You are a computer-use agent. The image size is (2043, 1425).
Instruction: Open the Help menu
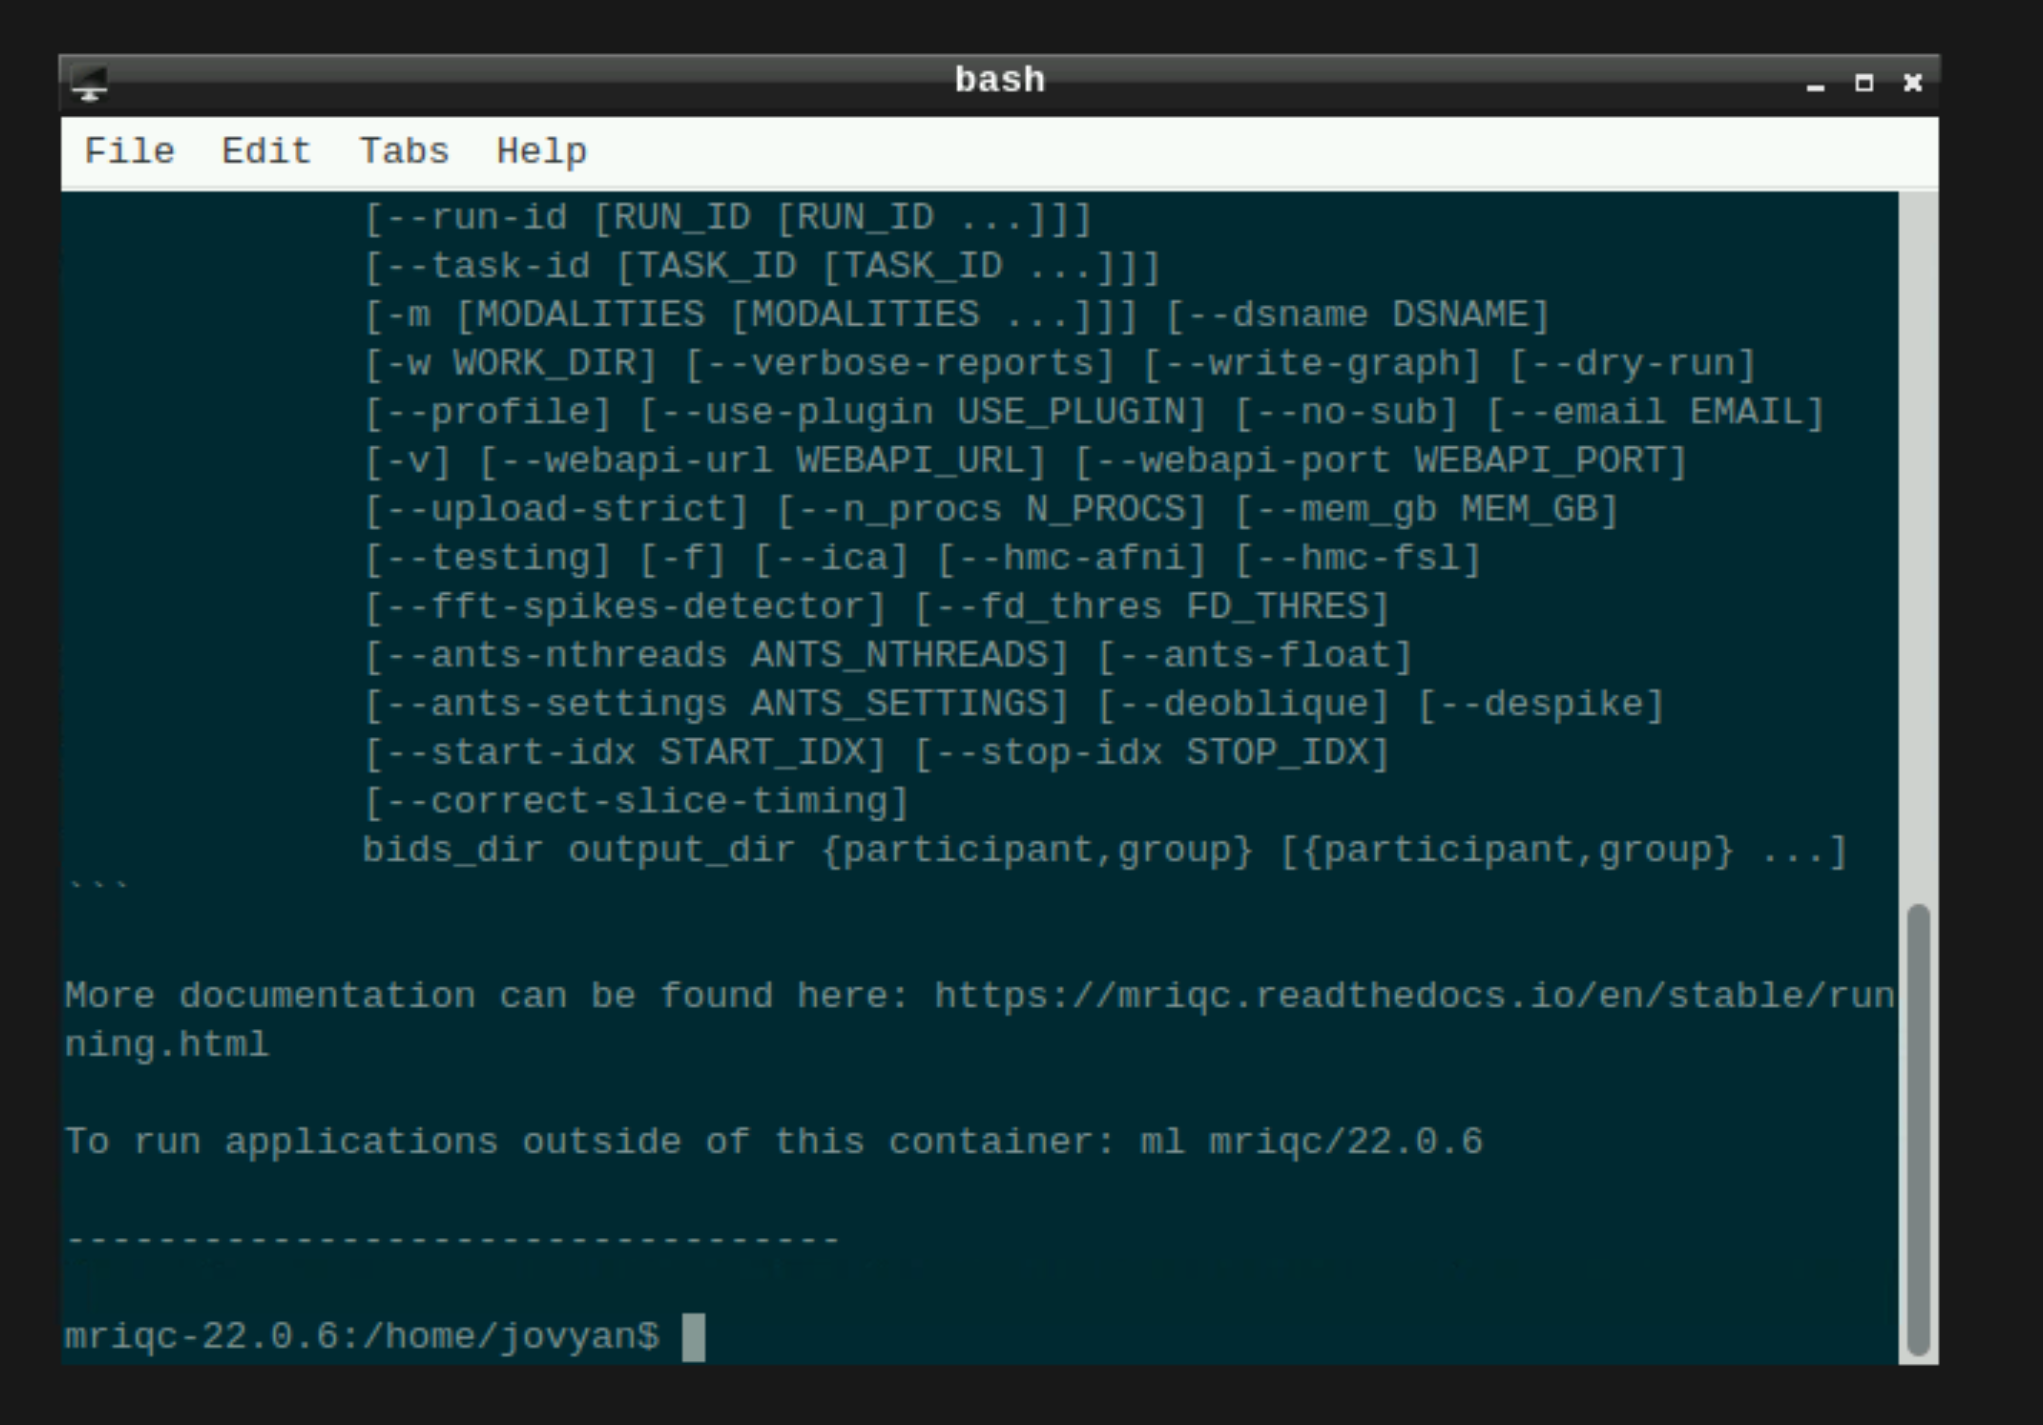(x=541, y=150)
